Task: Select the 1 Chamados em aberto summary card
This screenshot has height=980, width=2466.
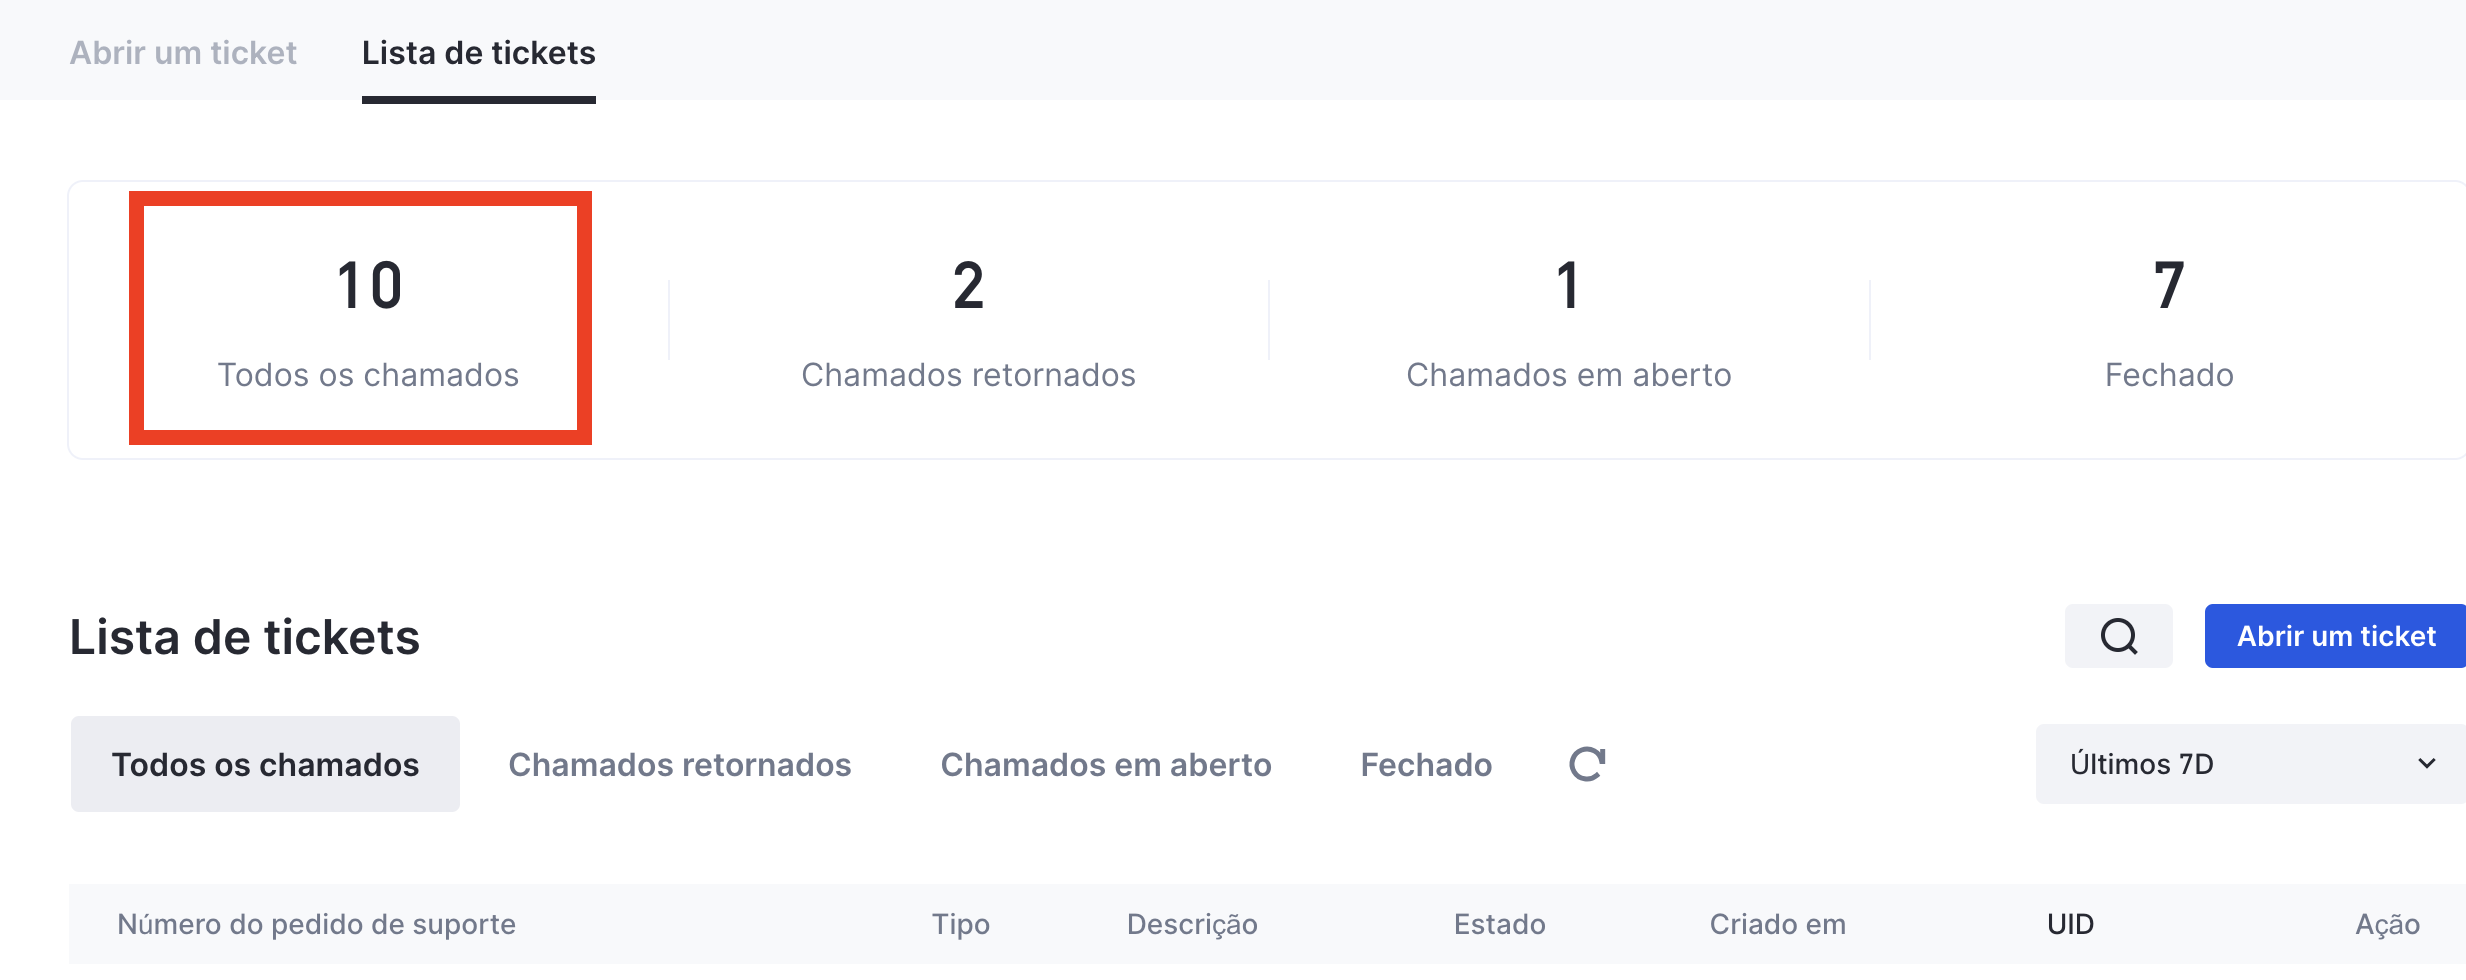Action: pyautogui.click(x=1568, y=320)
